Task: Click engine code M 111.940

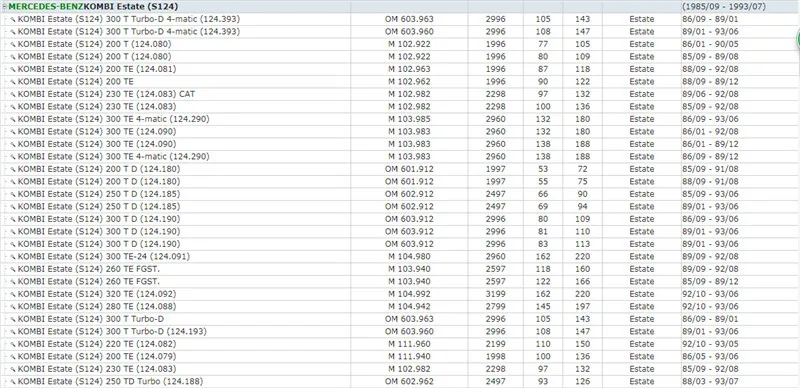Action: (x=409, y=356)
